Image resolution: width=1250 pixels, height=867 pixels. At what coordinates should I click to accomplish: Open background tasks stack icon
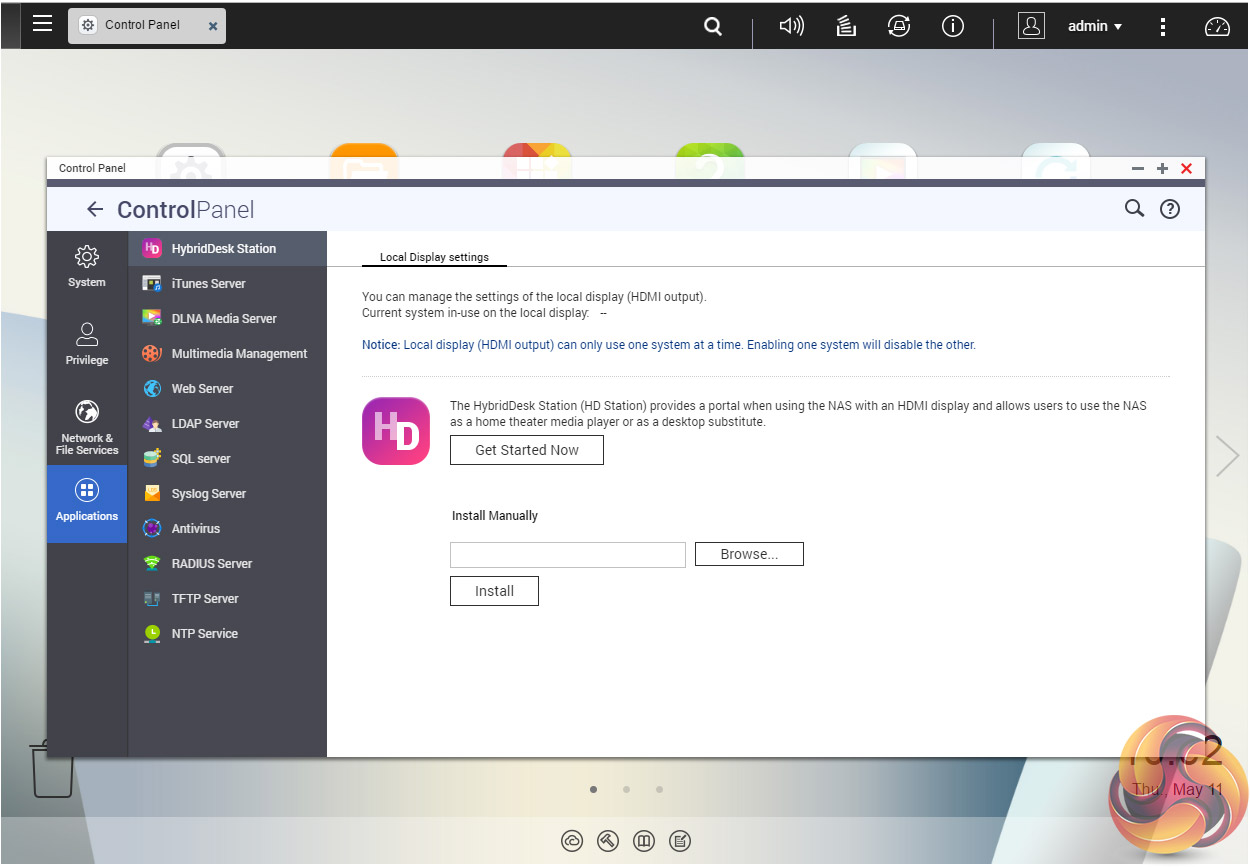[846, 27]
